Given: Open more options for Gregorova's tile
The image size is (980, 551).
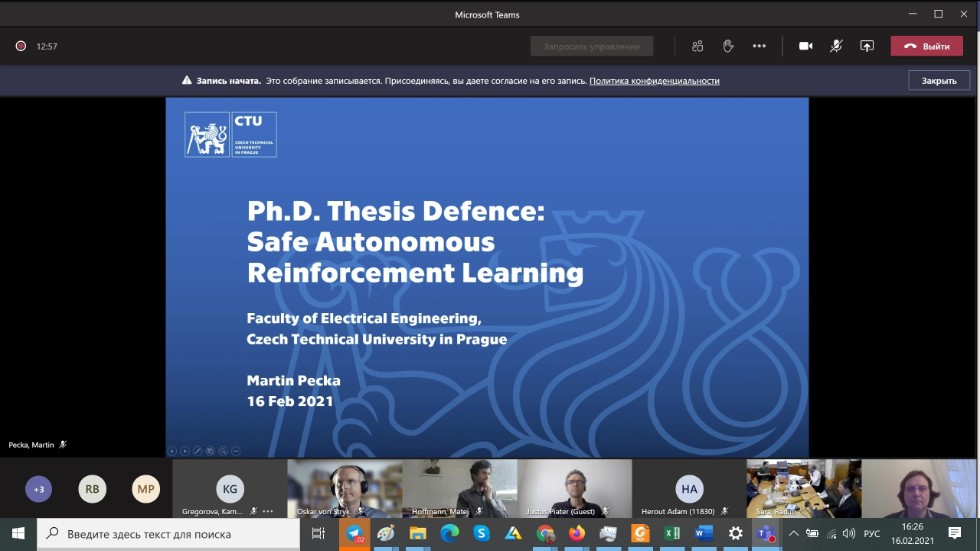Looking at the screenshot, I should pyautogui.click(x=268, y=511).
